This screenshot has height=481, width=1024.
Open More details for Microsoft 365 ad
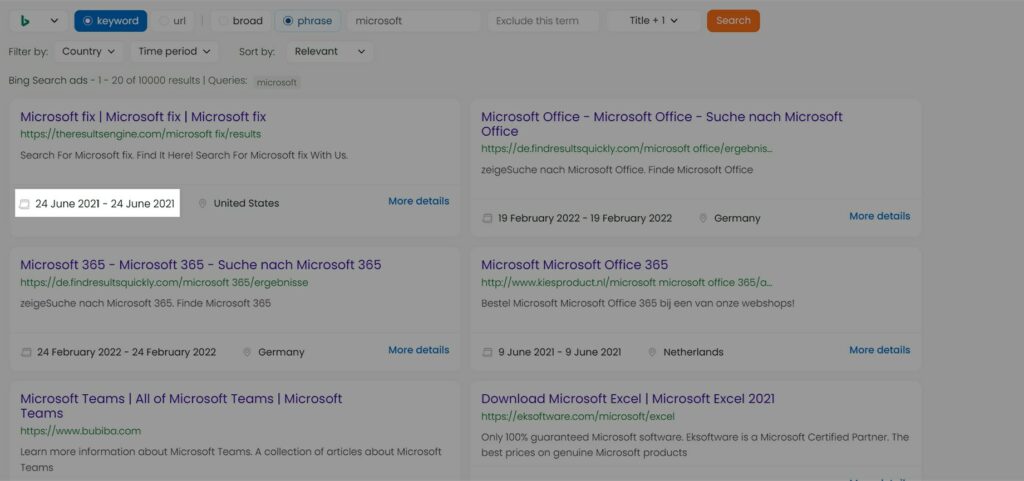tap(419, 350)
